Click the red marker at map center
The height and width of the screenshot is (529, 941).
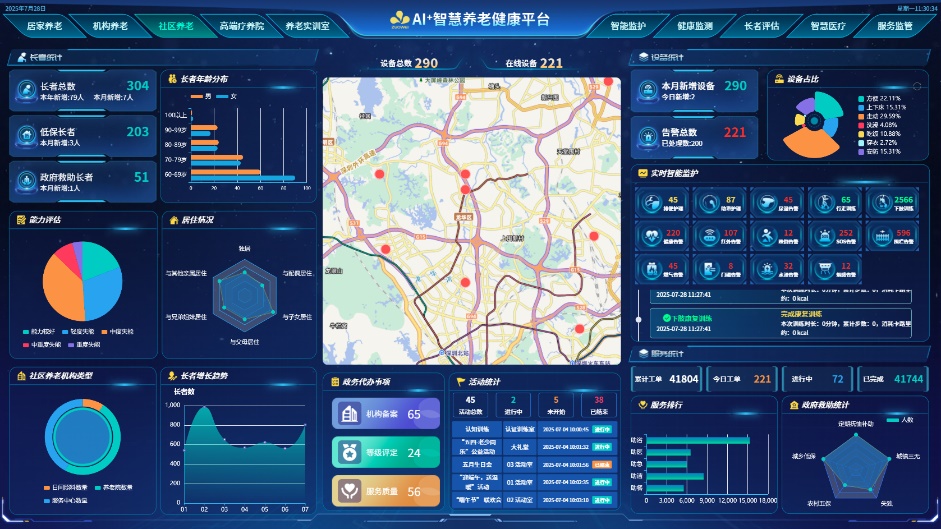465,190
